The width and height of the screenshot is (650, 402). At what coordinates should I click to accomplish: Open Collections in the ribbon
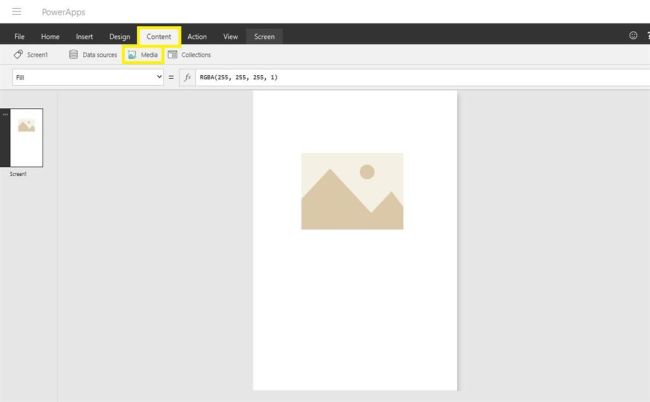click(x=189, y=55)
